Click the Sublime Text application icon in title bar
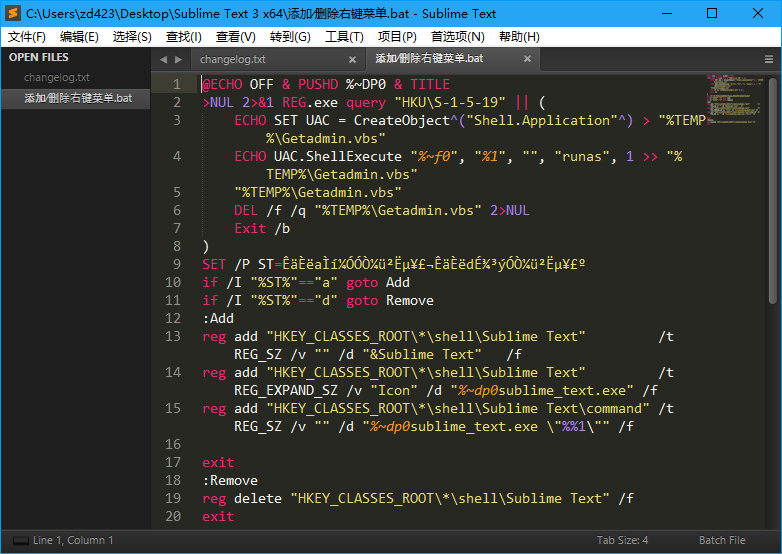782x554 pixels. tap(12, 13)
